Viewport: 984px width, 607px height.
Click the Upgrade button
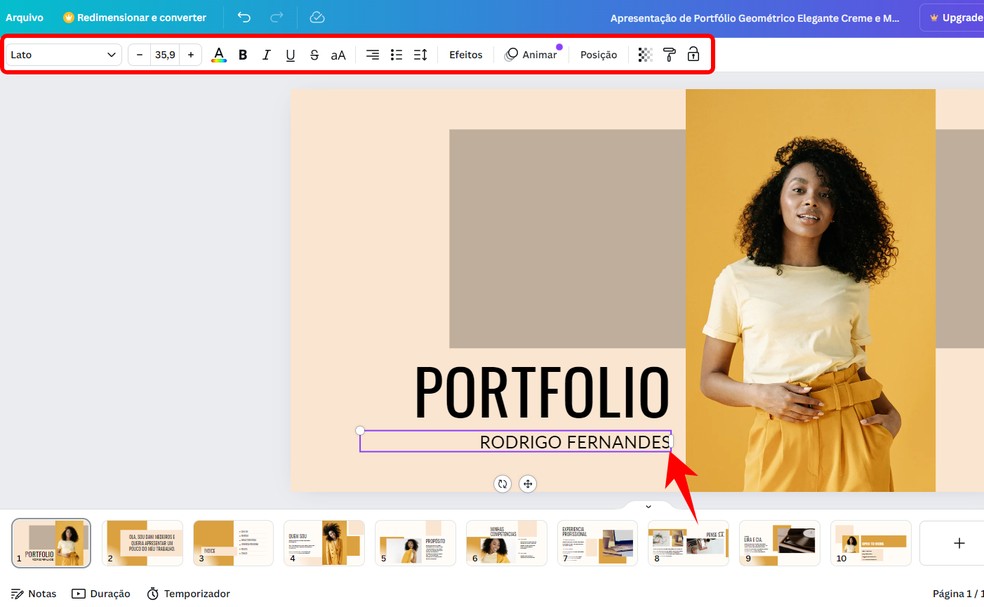pyautogui.click(x=953, y=17)
